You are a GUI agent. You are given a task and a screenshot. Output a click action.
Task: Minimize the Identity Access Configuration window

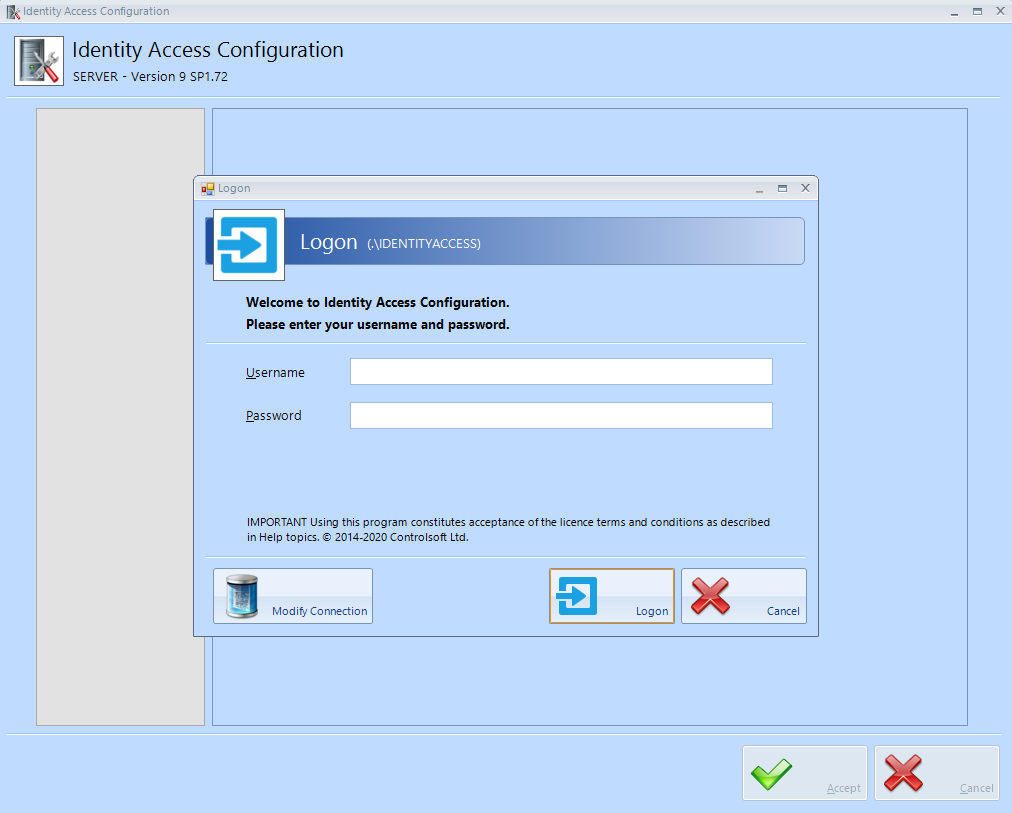tap(955, 13)
